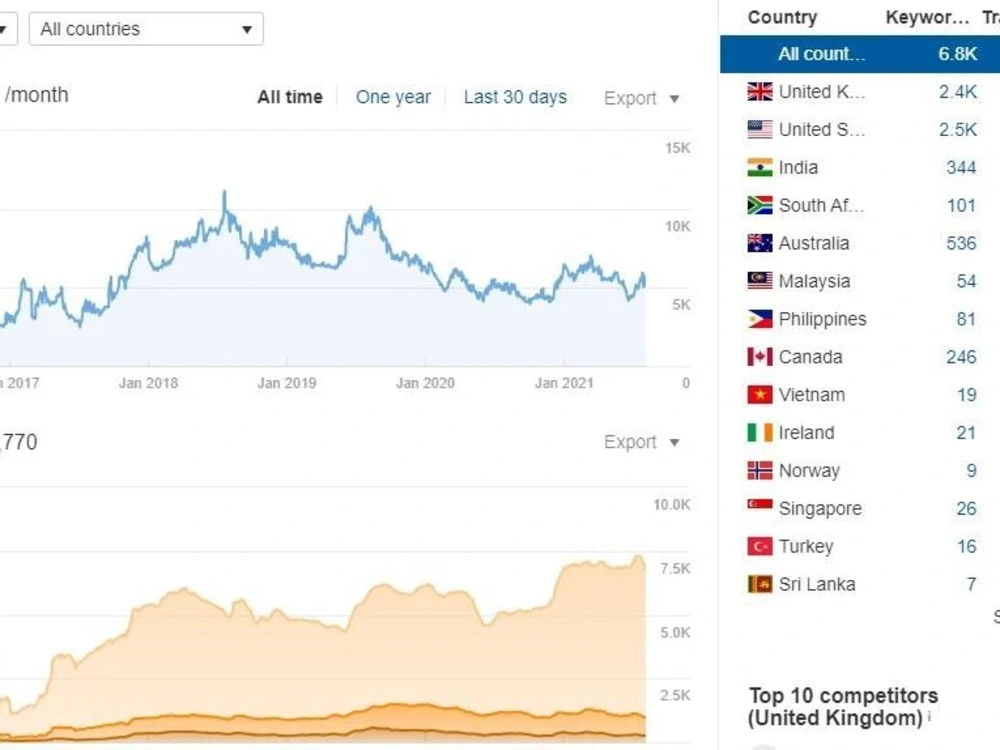Click the Jan 2018 axis label

[148, 383]
